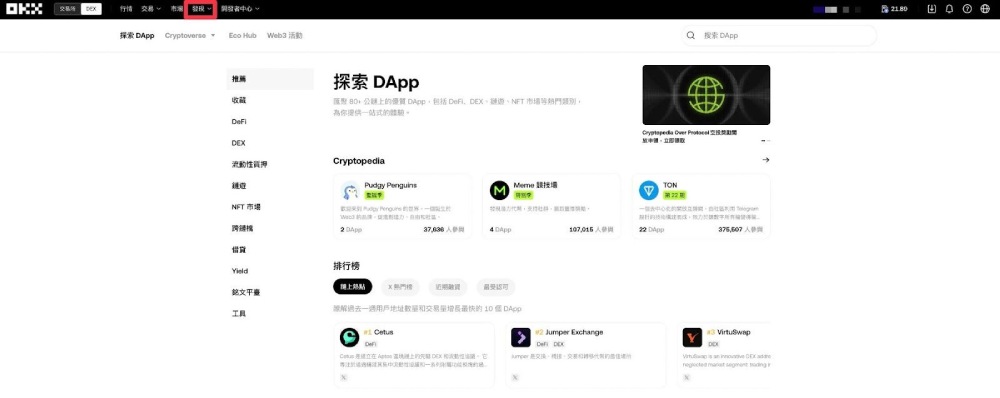Click the TON diamond logo icon
Screen dimensions: 1000x398
coord(649,190)
